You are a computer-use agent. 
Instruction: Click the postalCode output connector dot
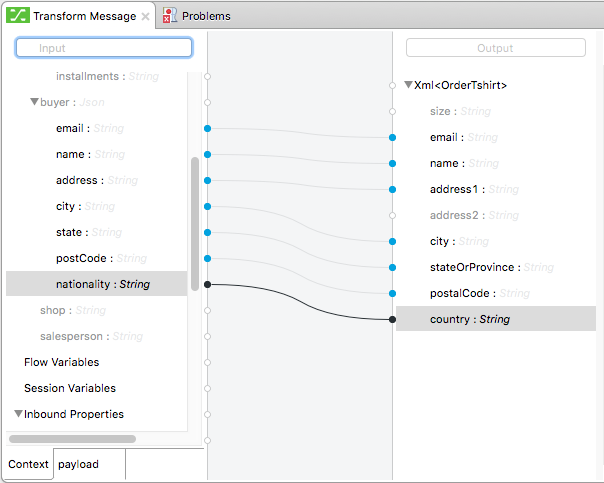pos(392,293)
